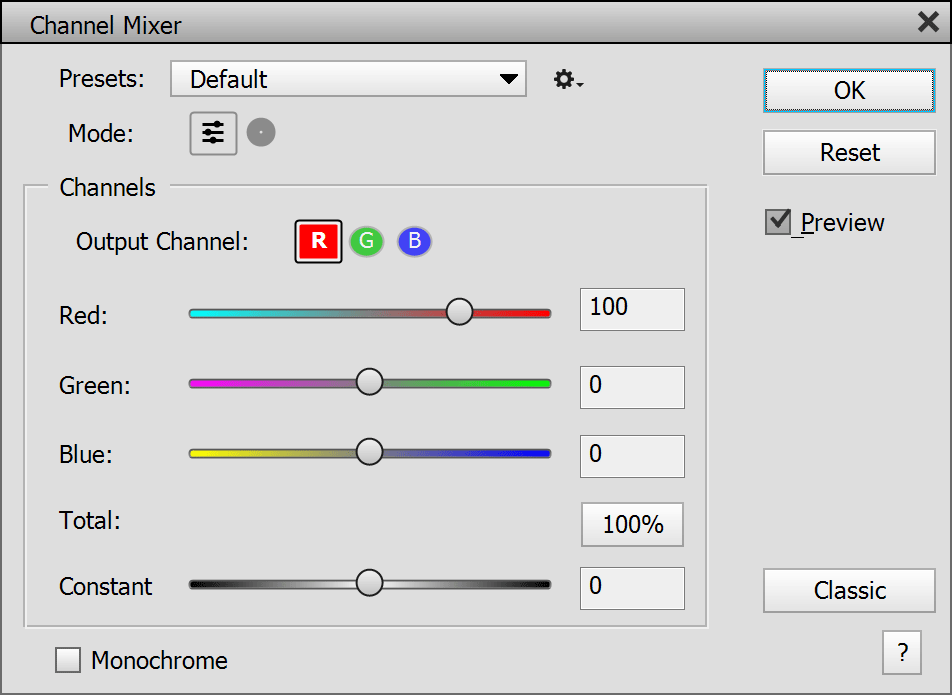952x695 pixels.
Task: Select the Red output channel
Action: tap(319, 242)
